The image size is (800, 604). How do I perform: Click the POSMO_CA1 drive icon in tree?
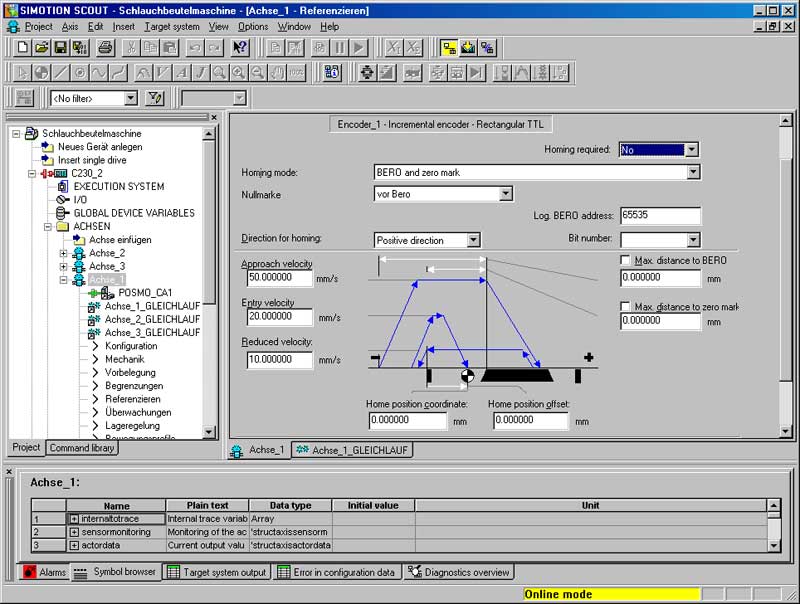105,292
